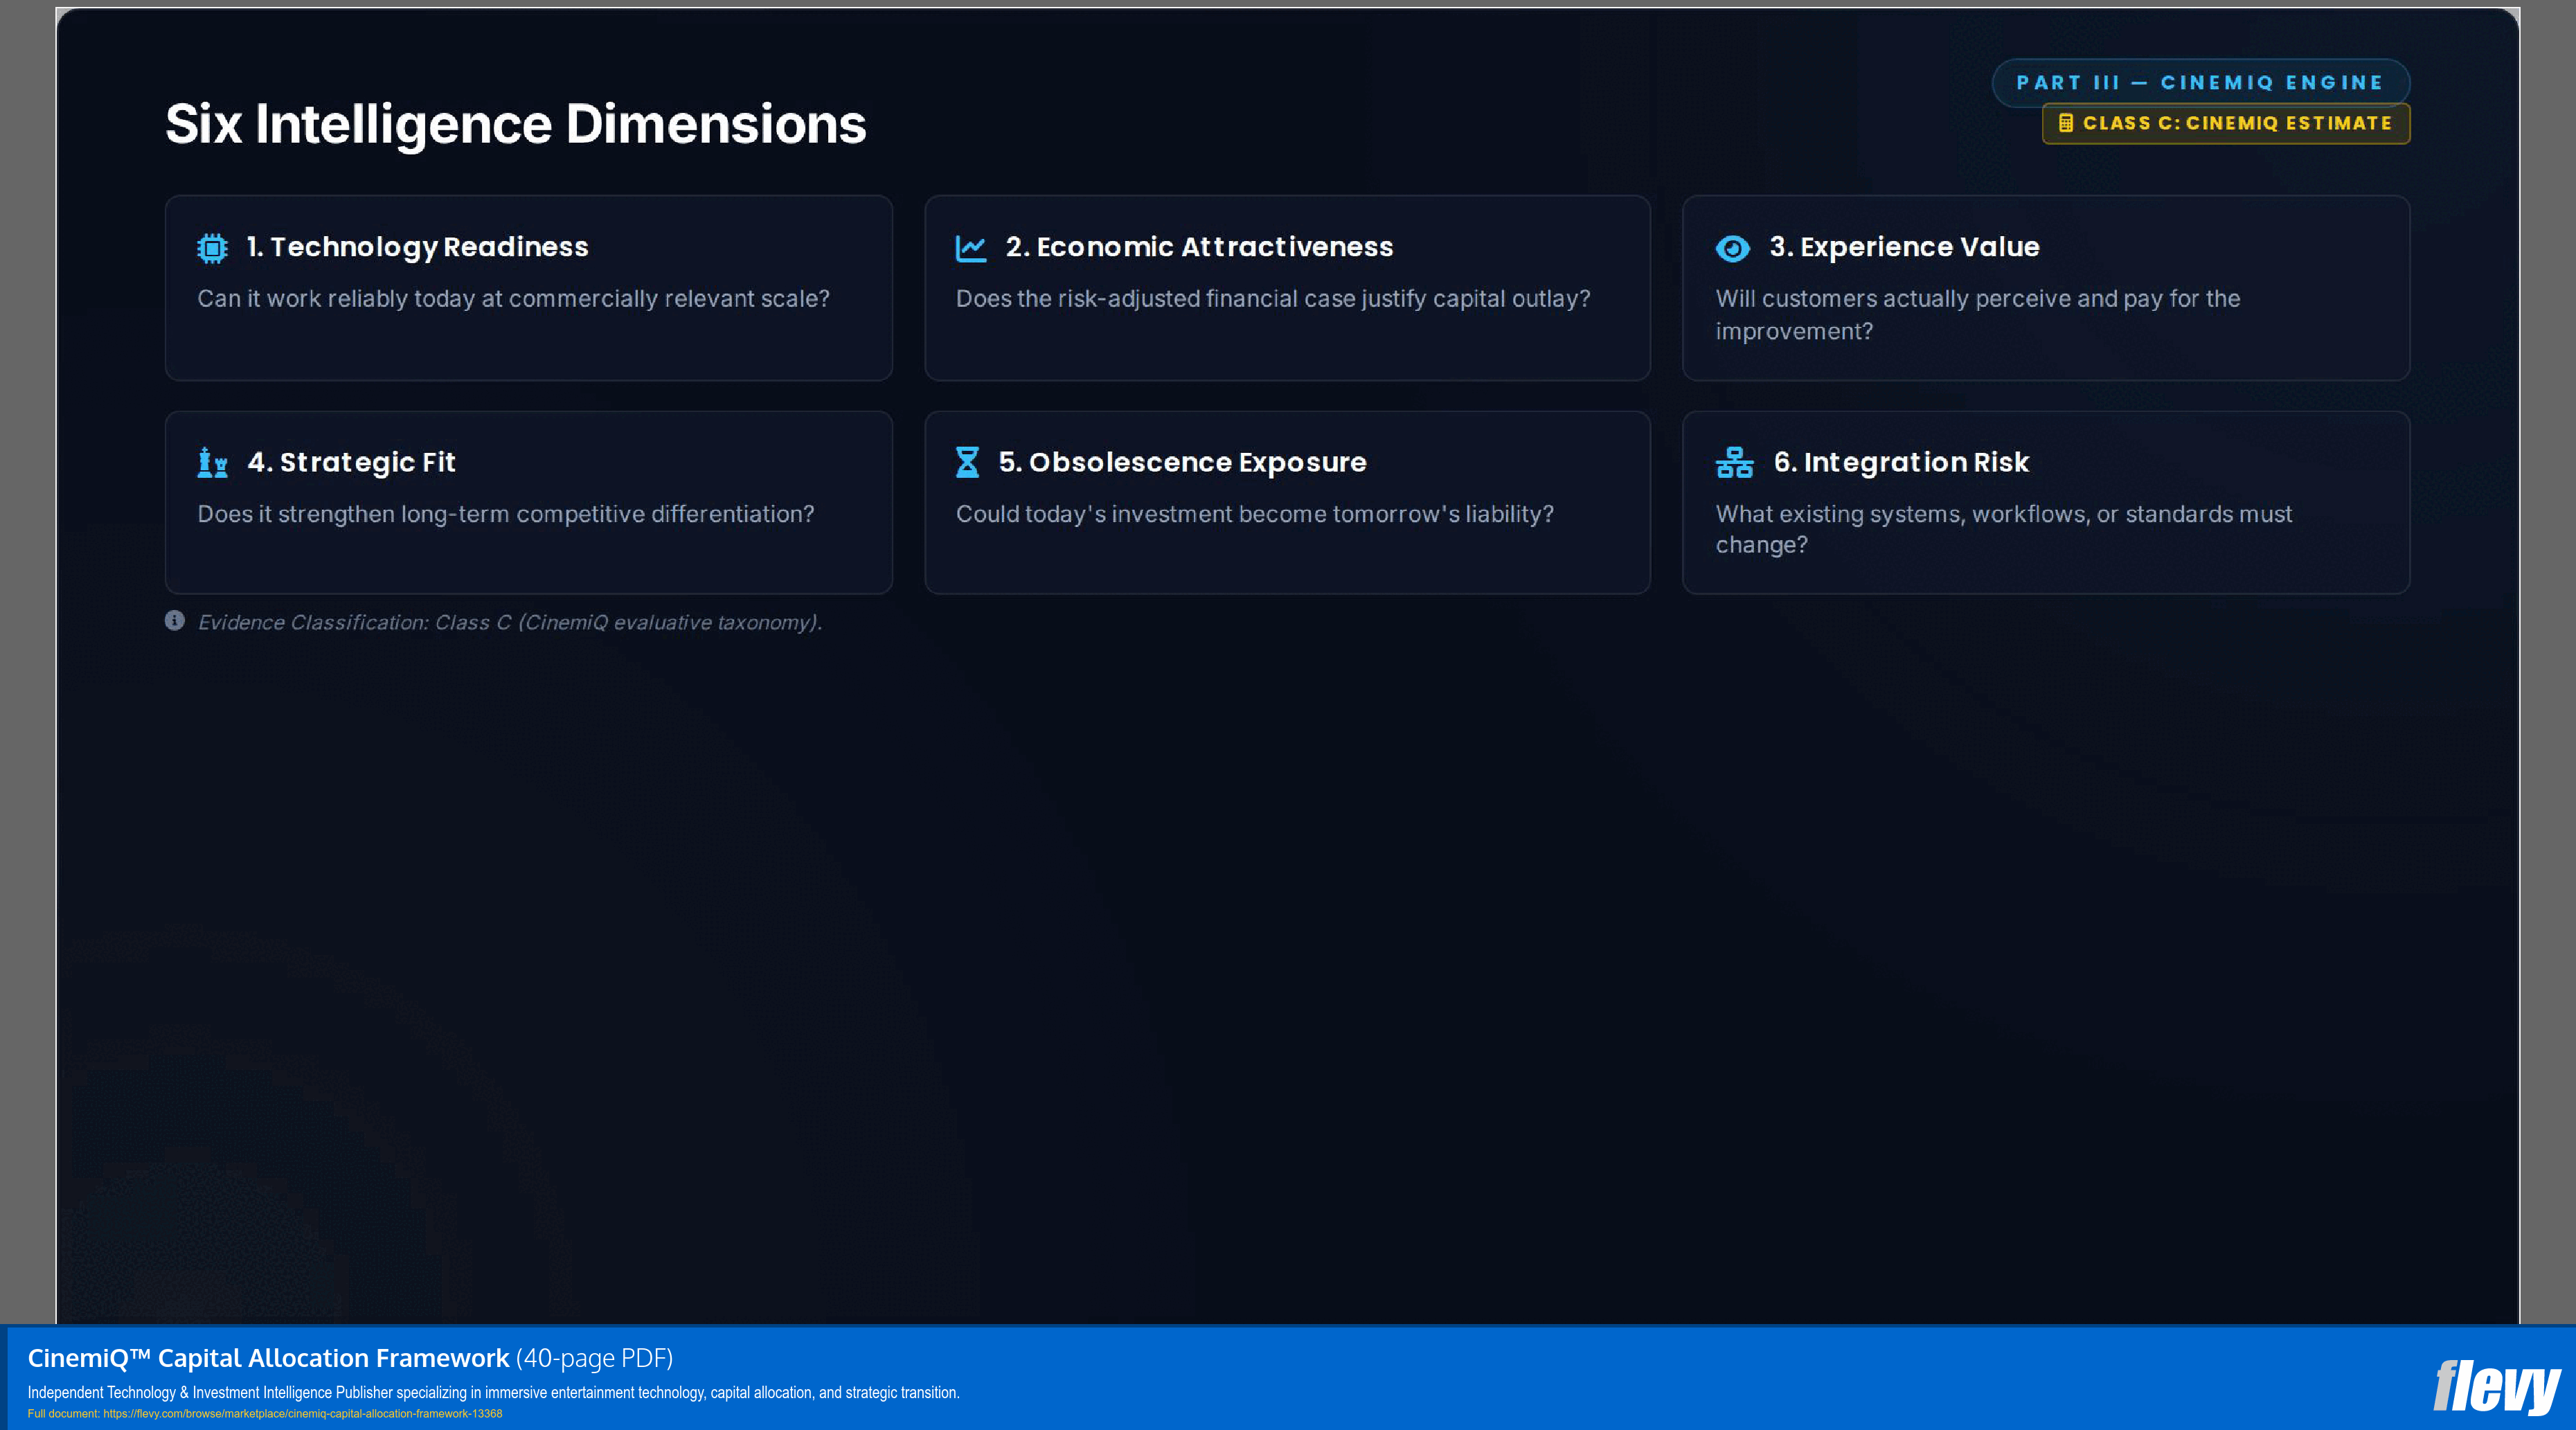Select the 2. Economic Attractiveness heading
The width and height of the screenshot is (2576, 1430).
click(x=1199, y=247)
